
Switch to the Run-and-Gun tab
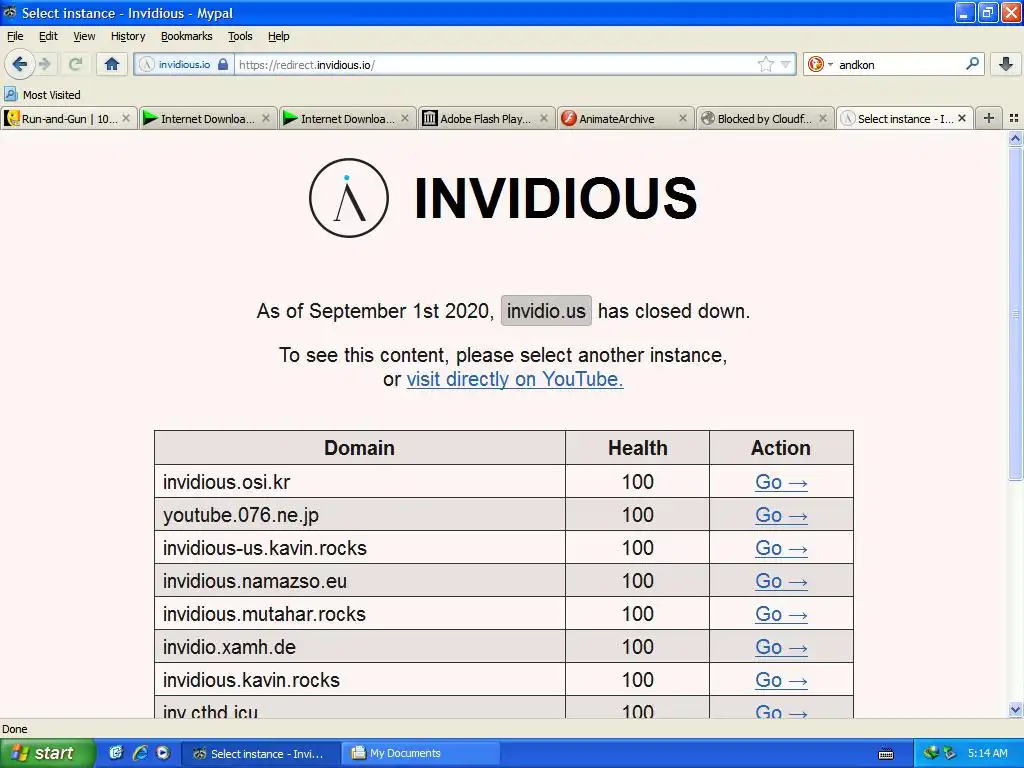coord(69,118)
